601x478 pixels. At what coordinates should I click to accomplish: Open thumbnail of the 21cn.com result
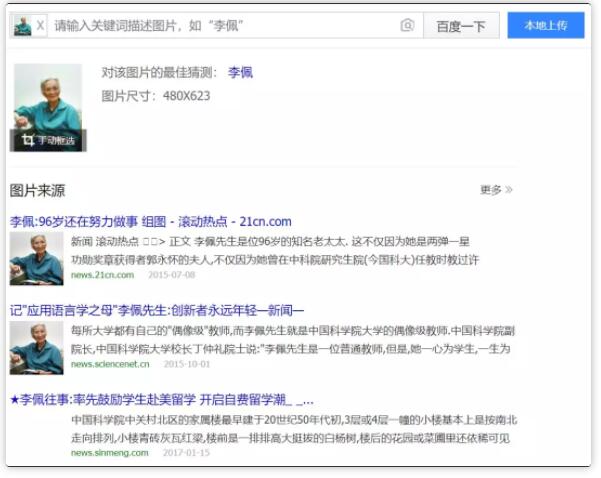[36, 258]
